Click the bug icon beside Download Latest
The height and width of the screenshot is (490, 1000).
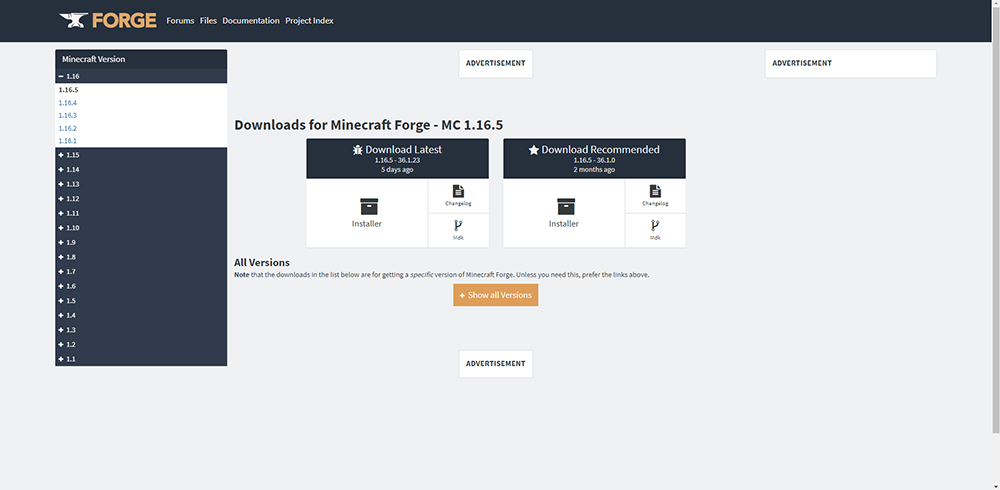pos(358,150)
